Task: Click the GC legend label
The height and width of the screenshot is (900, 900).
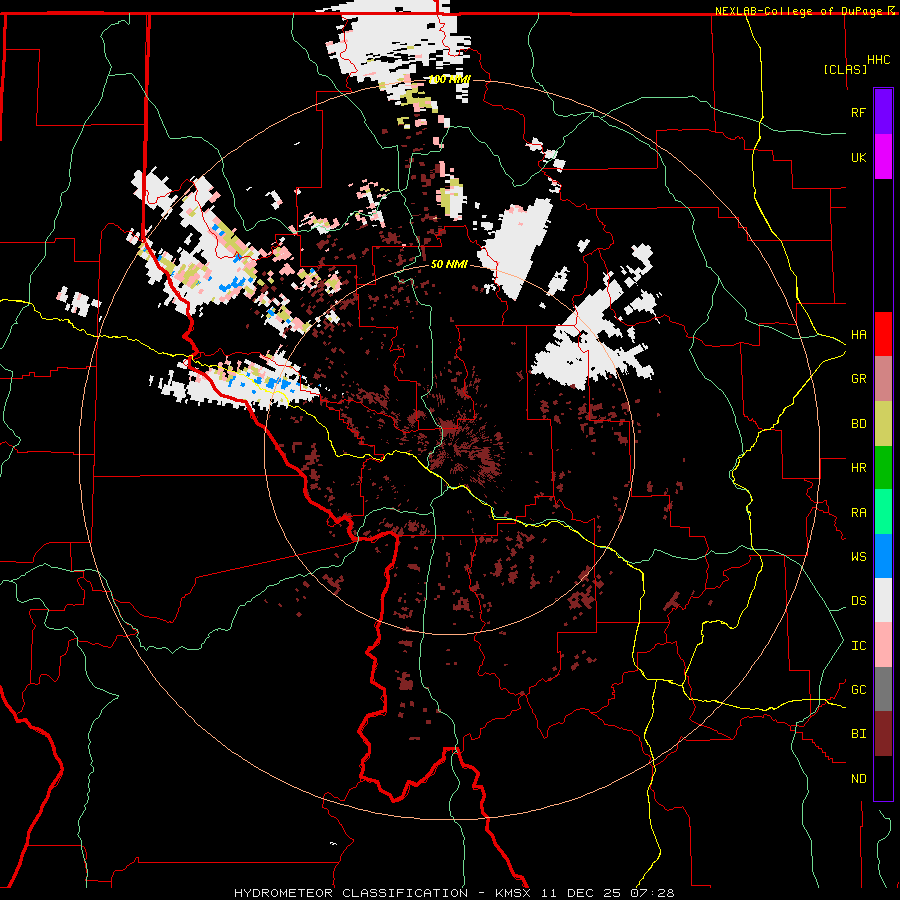Action: 858,690
